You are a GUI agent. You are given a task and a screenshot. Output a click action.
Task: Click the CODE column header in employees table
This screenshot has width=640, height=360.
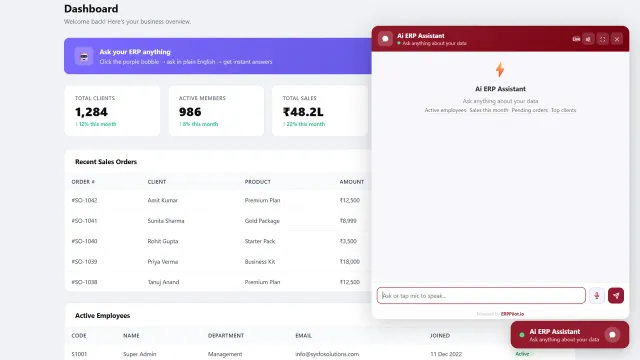coord(79,336)
